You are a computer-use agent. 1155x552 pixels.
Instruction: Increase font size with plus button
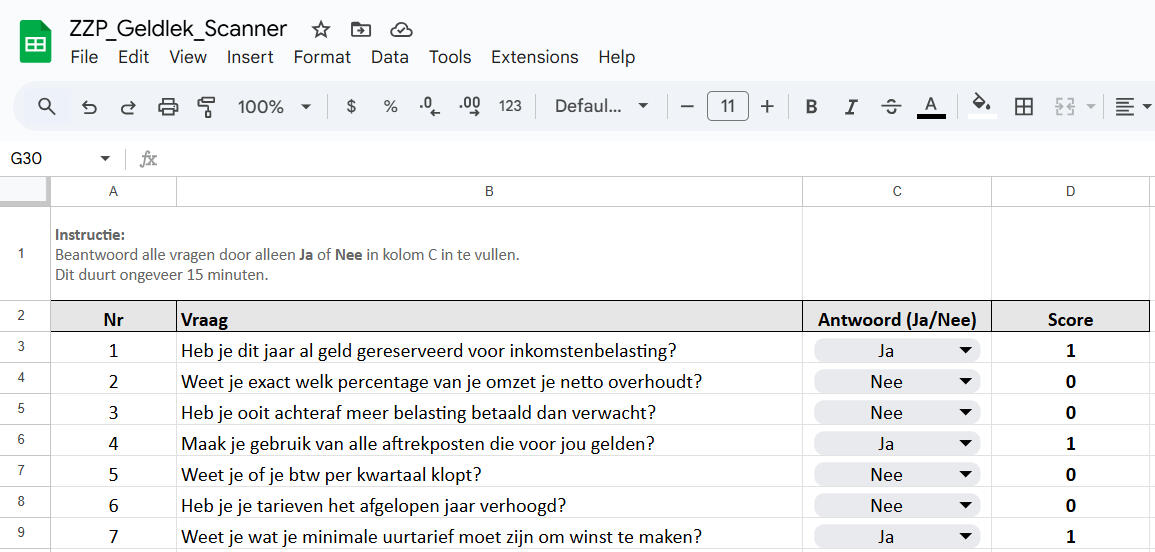pyautogui.click(x=767, y=107)
